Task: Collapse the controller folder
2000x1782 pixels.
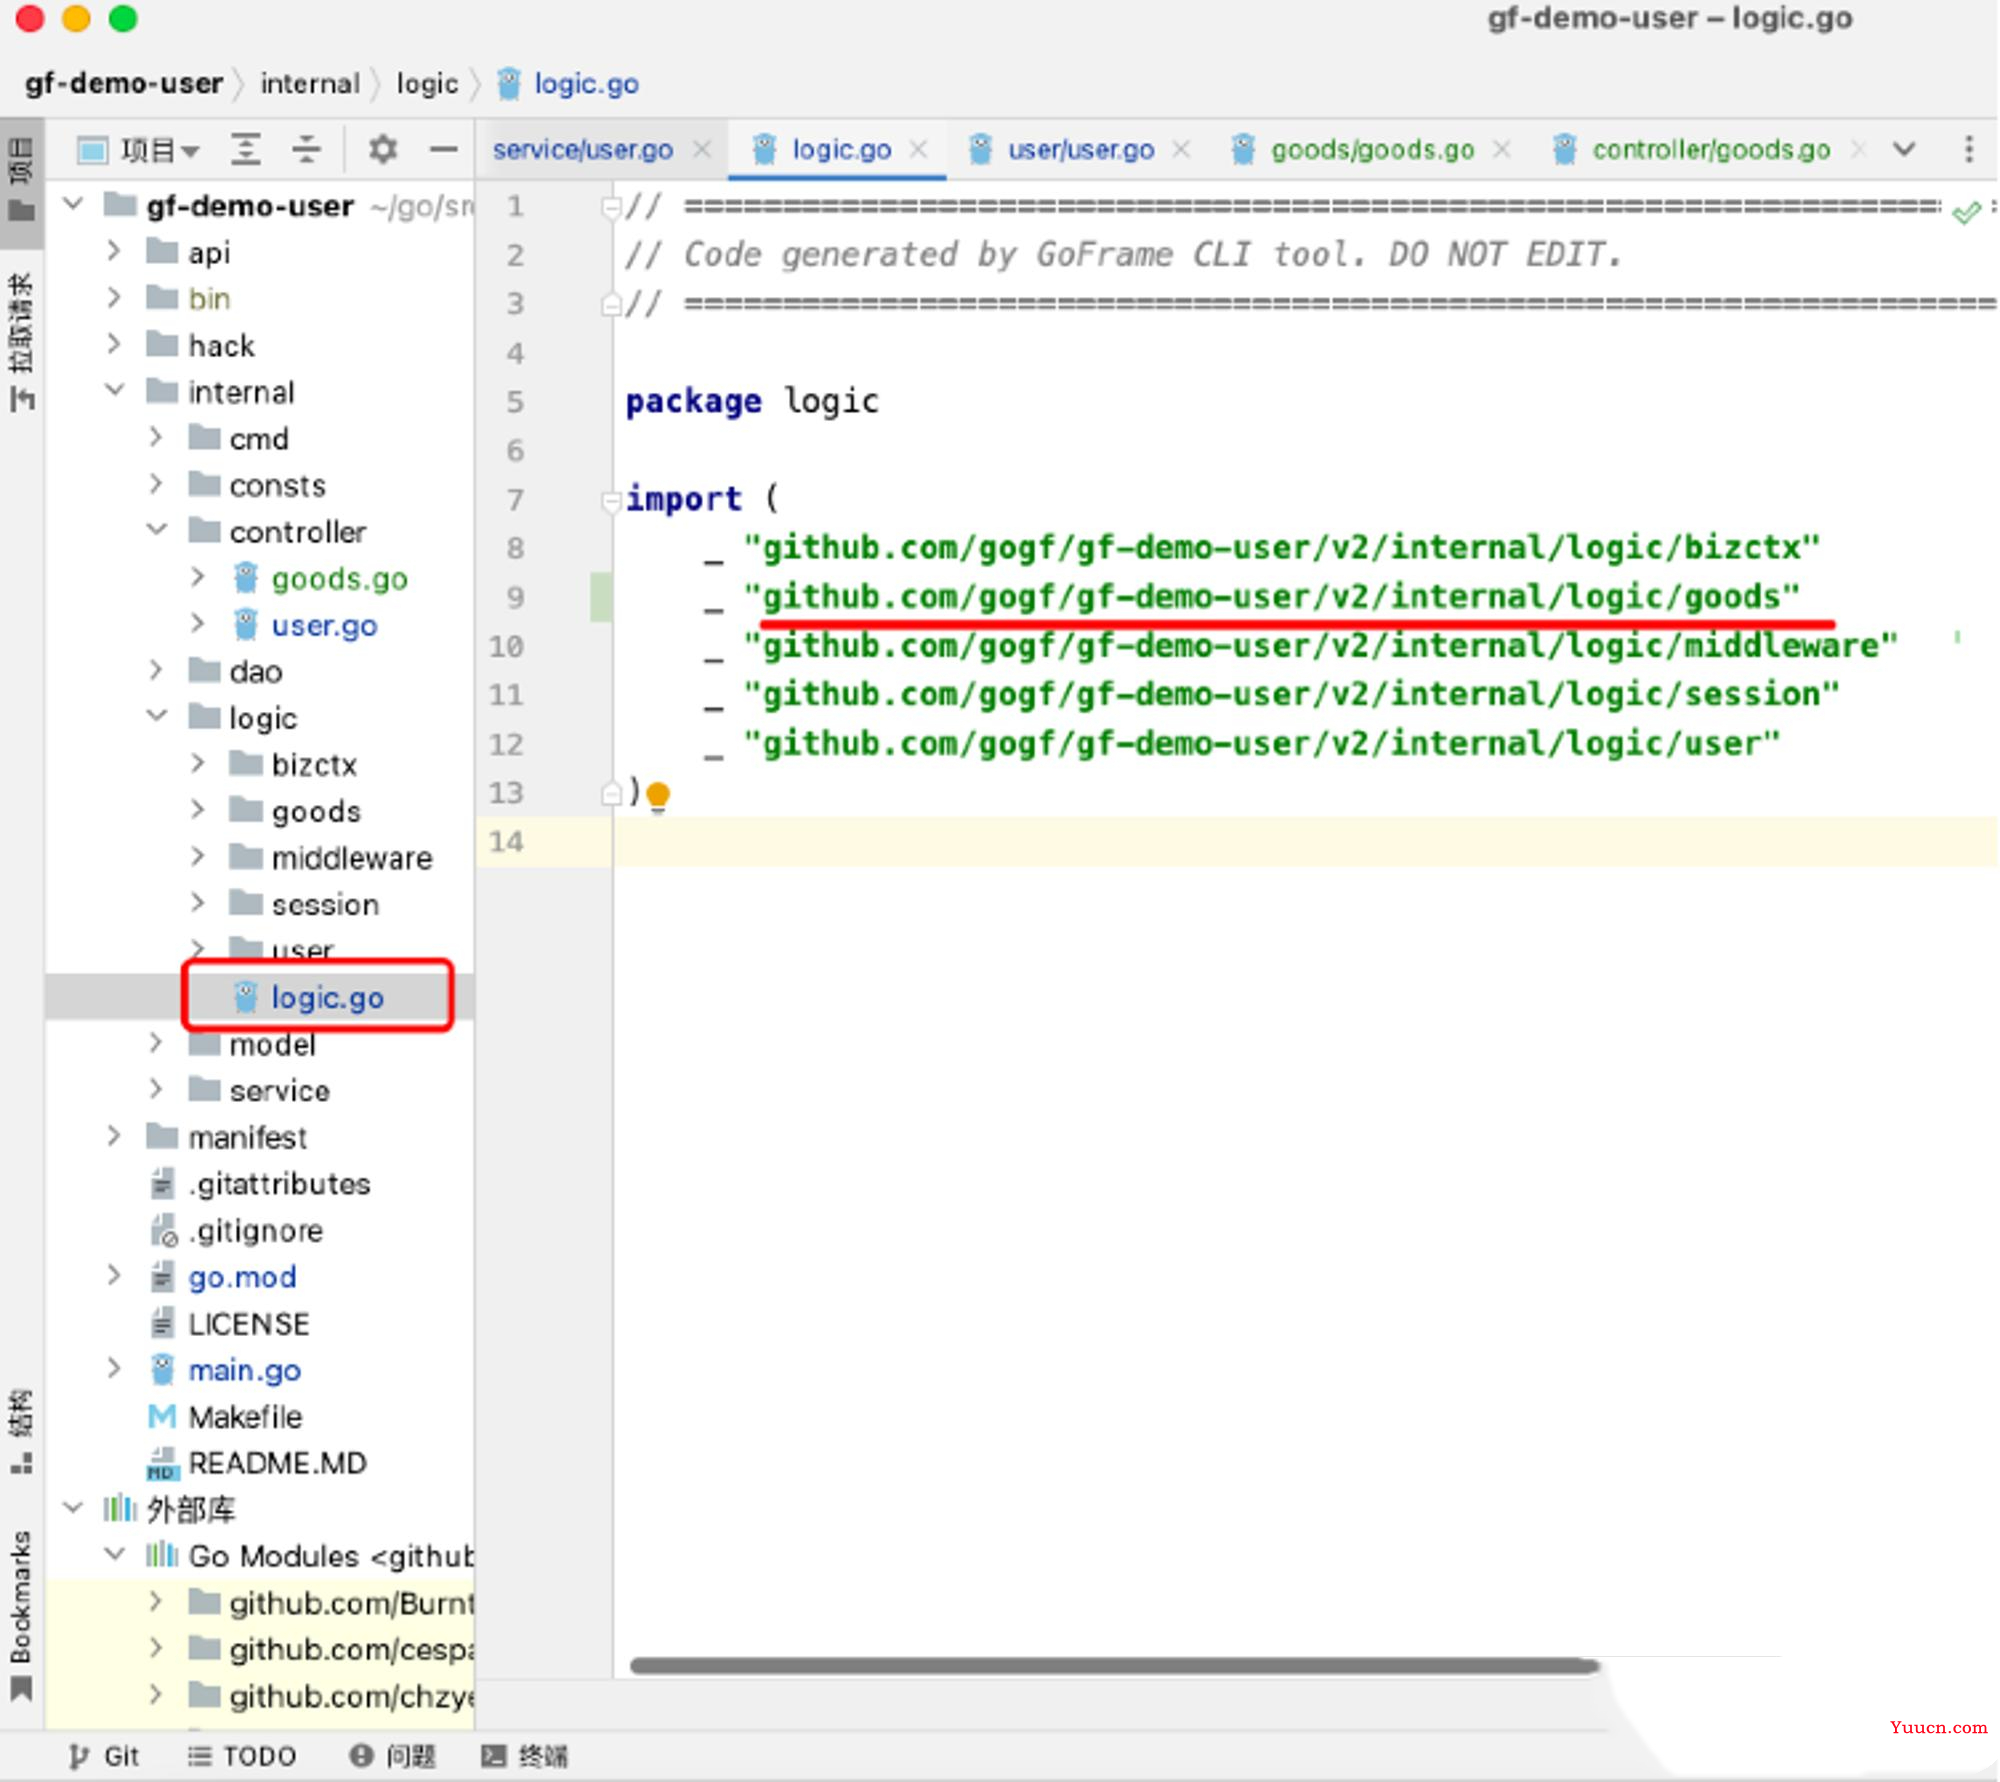Action: click(157, 530)
